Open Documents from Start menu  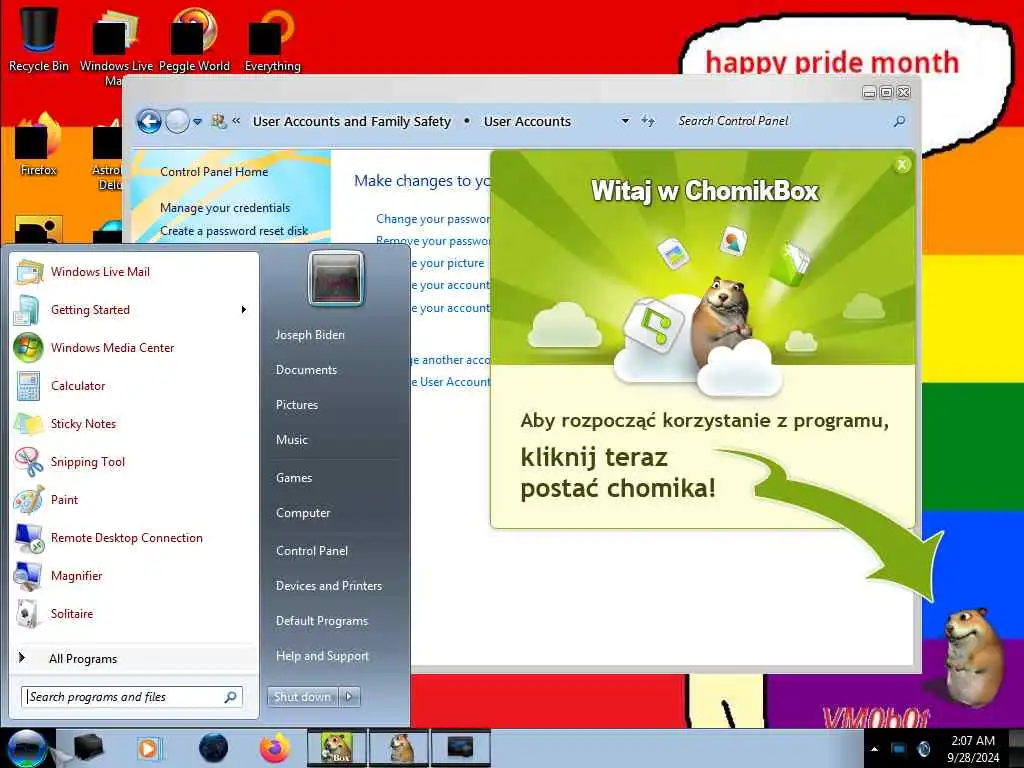[x=306, y=370]
